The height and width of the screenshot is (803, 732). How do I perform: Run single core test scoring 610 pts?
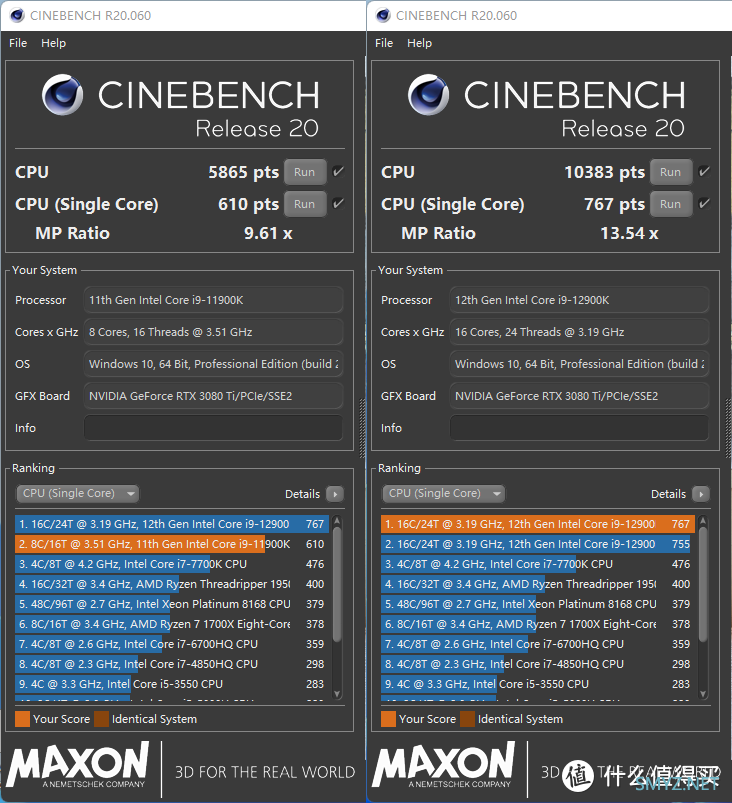[305, 204]
